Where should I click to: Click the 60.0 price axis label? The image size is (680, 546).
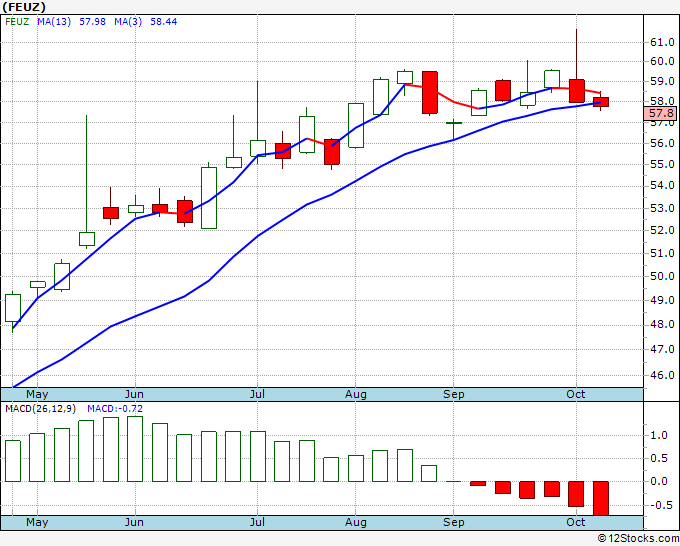(662, 61)
